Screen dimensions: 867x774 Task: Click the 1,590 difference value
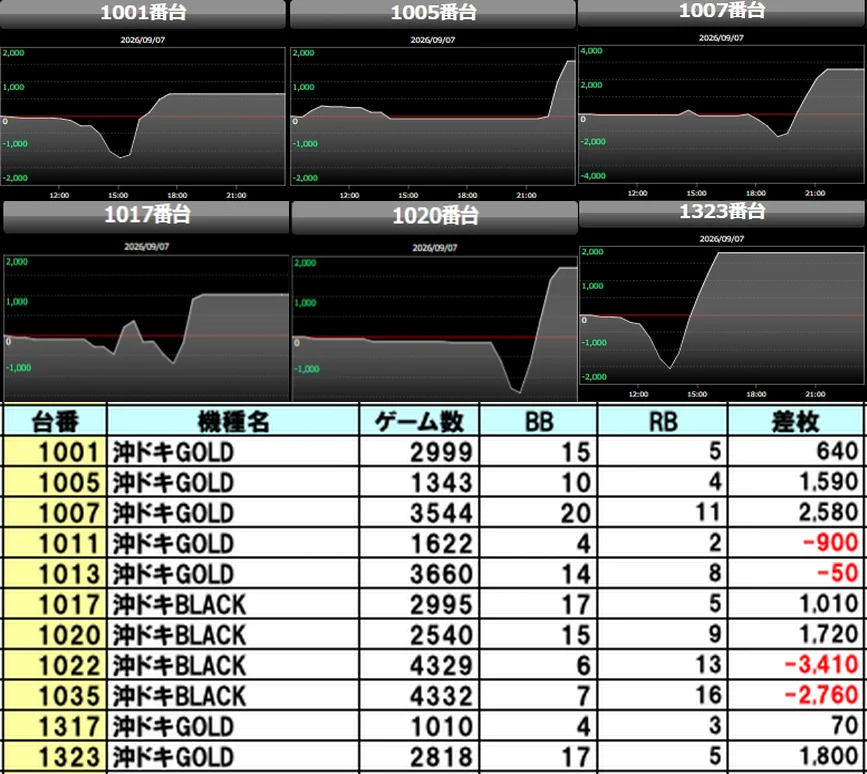point(828,482)
